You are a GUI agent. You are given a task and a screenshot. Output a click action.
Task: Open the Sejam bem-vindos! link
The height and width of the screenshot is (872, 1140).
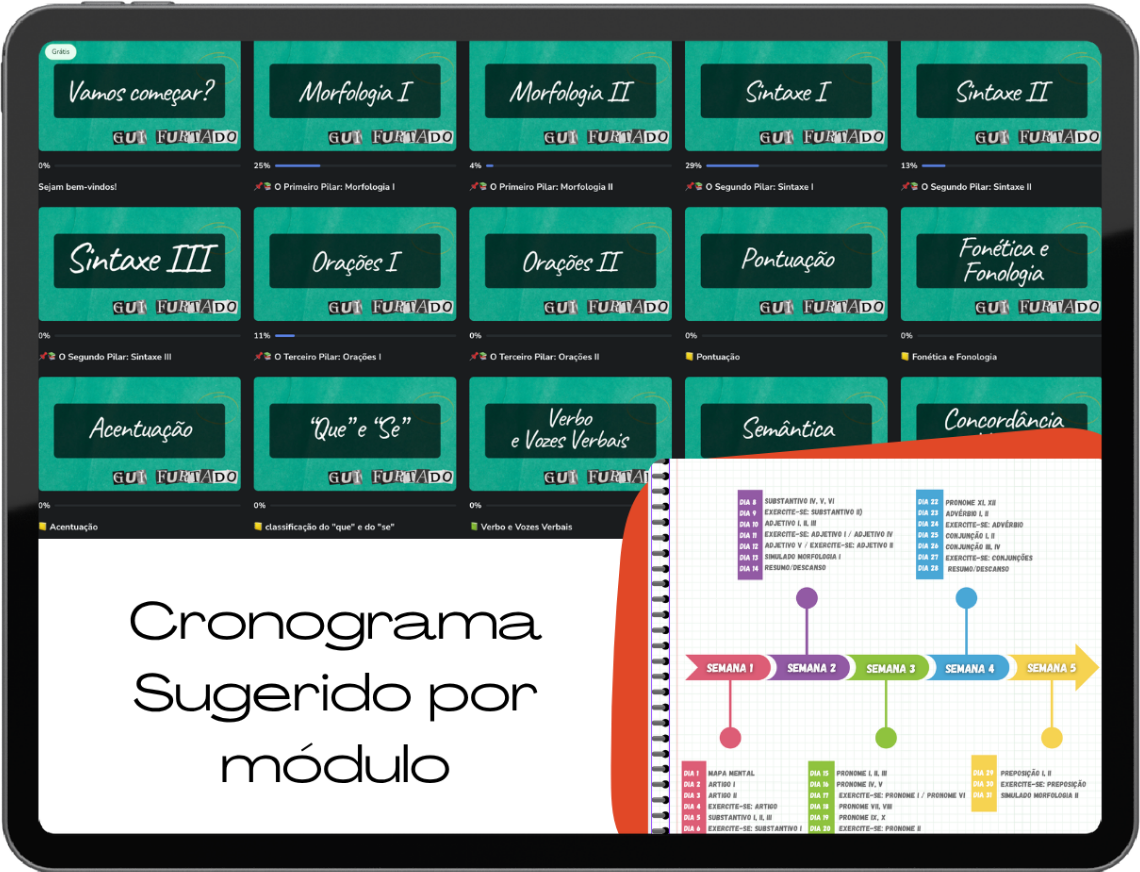pyautogui.click(x=77, y=187)
